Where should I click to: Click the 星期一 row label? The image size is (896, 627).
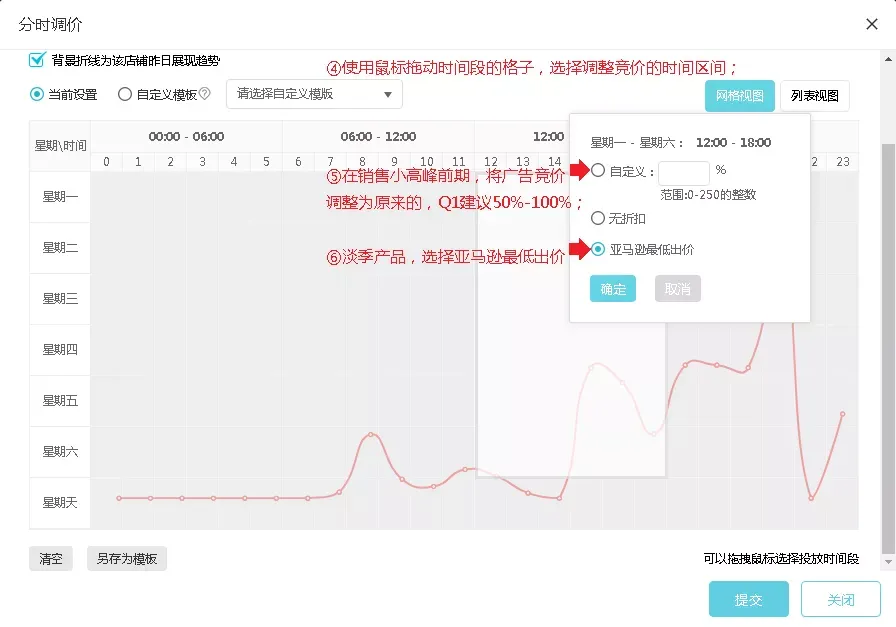(60, 197)
